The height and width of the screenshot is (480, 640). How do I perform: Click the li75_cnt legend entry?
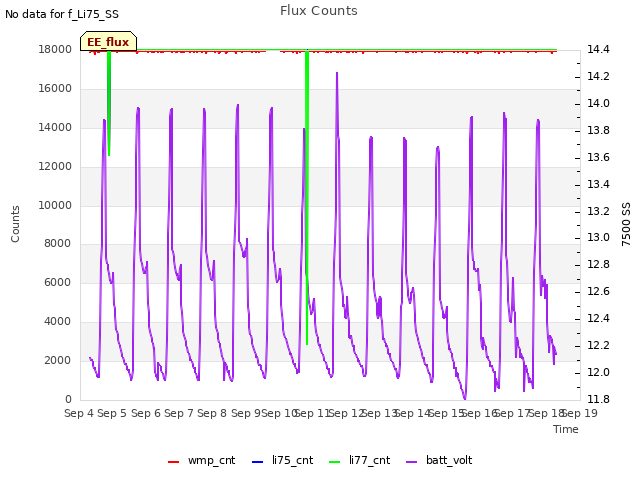pos(282,460)
